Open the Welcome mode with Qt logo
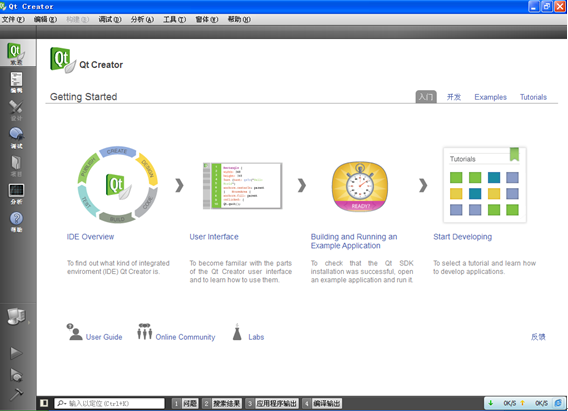The image size is (568, 411). [17, 53]
